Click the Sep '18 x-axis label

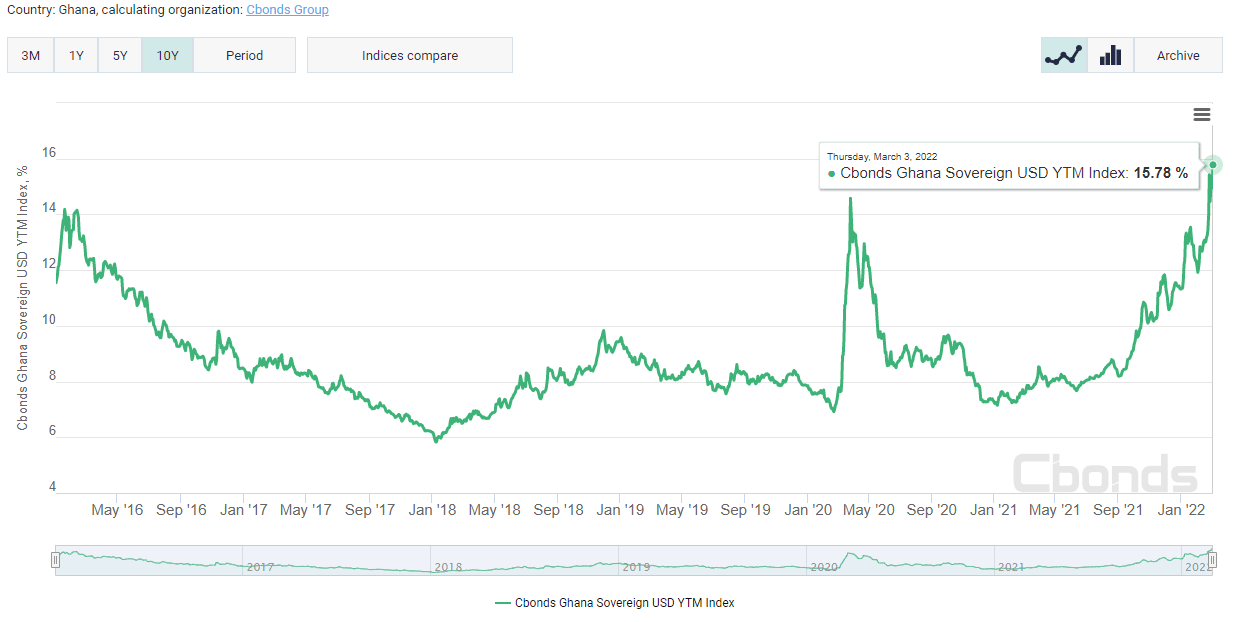pyautogui.click(x=558, y=510)
